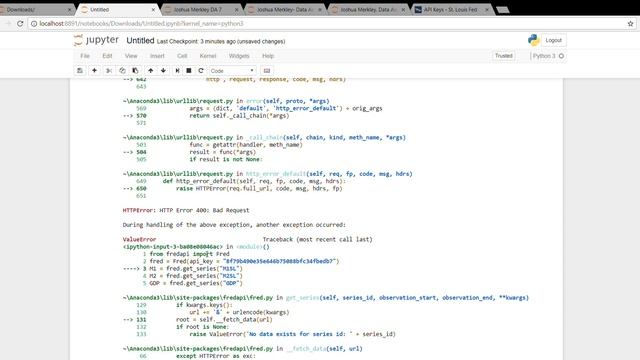The height and width of the screenshot is (360, 640).
Task: View site information icon in address bar
Action: click(34, 24)
